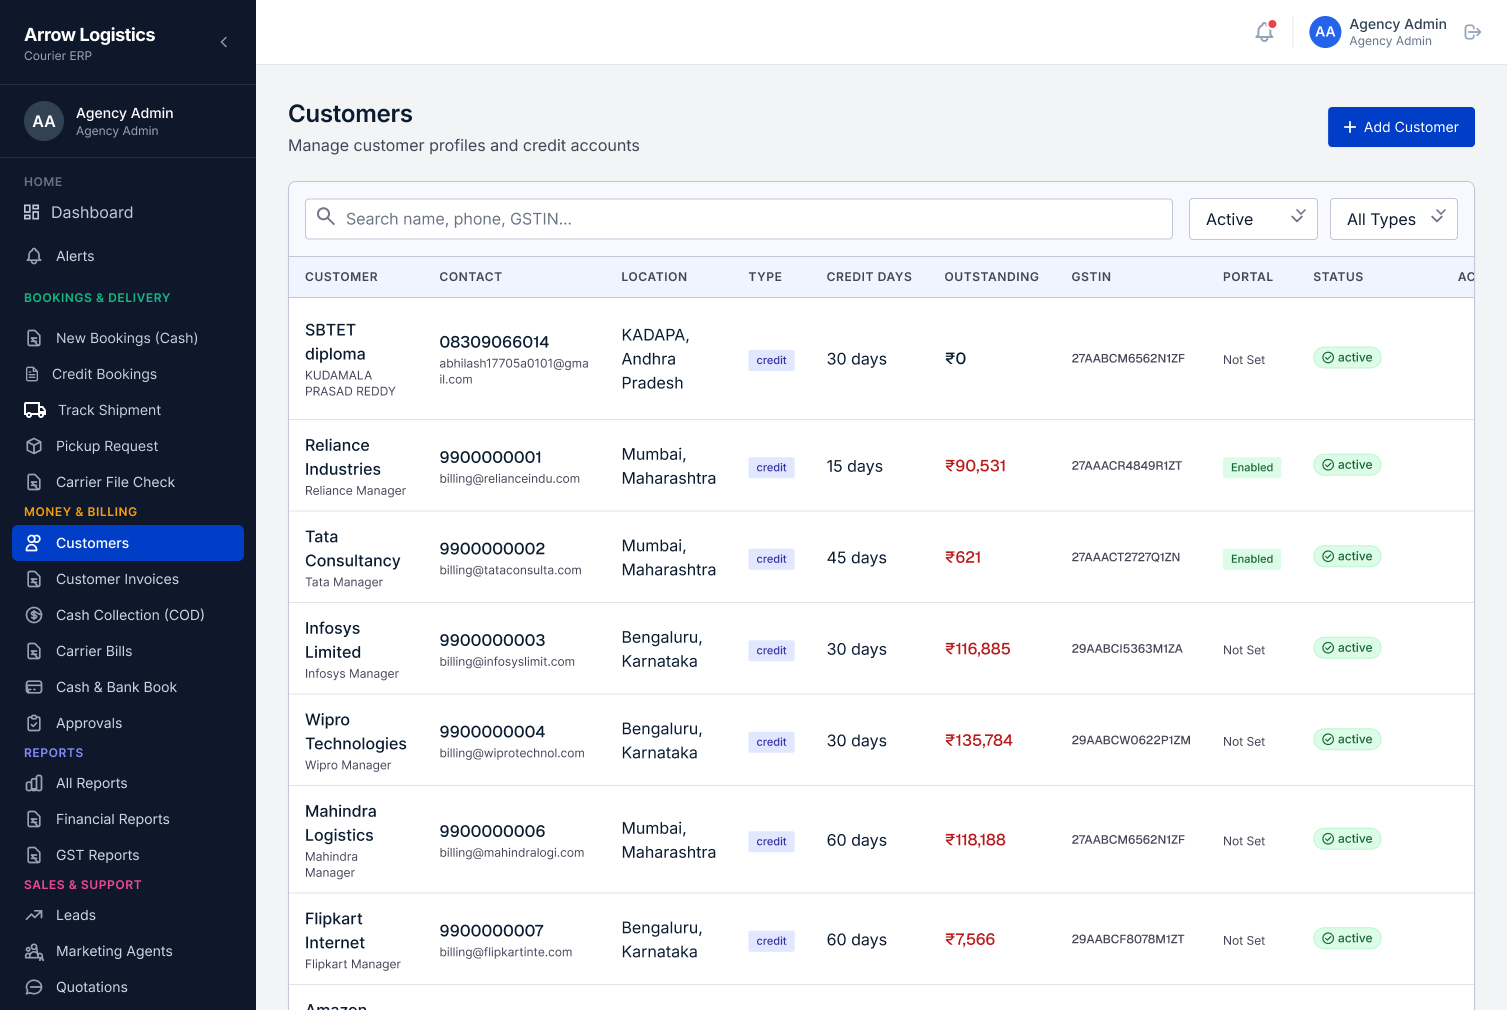
Task: Click the All Reports chart icon
Action: tap(34, 783)
